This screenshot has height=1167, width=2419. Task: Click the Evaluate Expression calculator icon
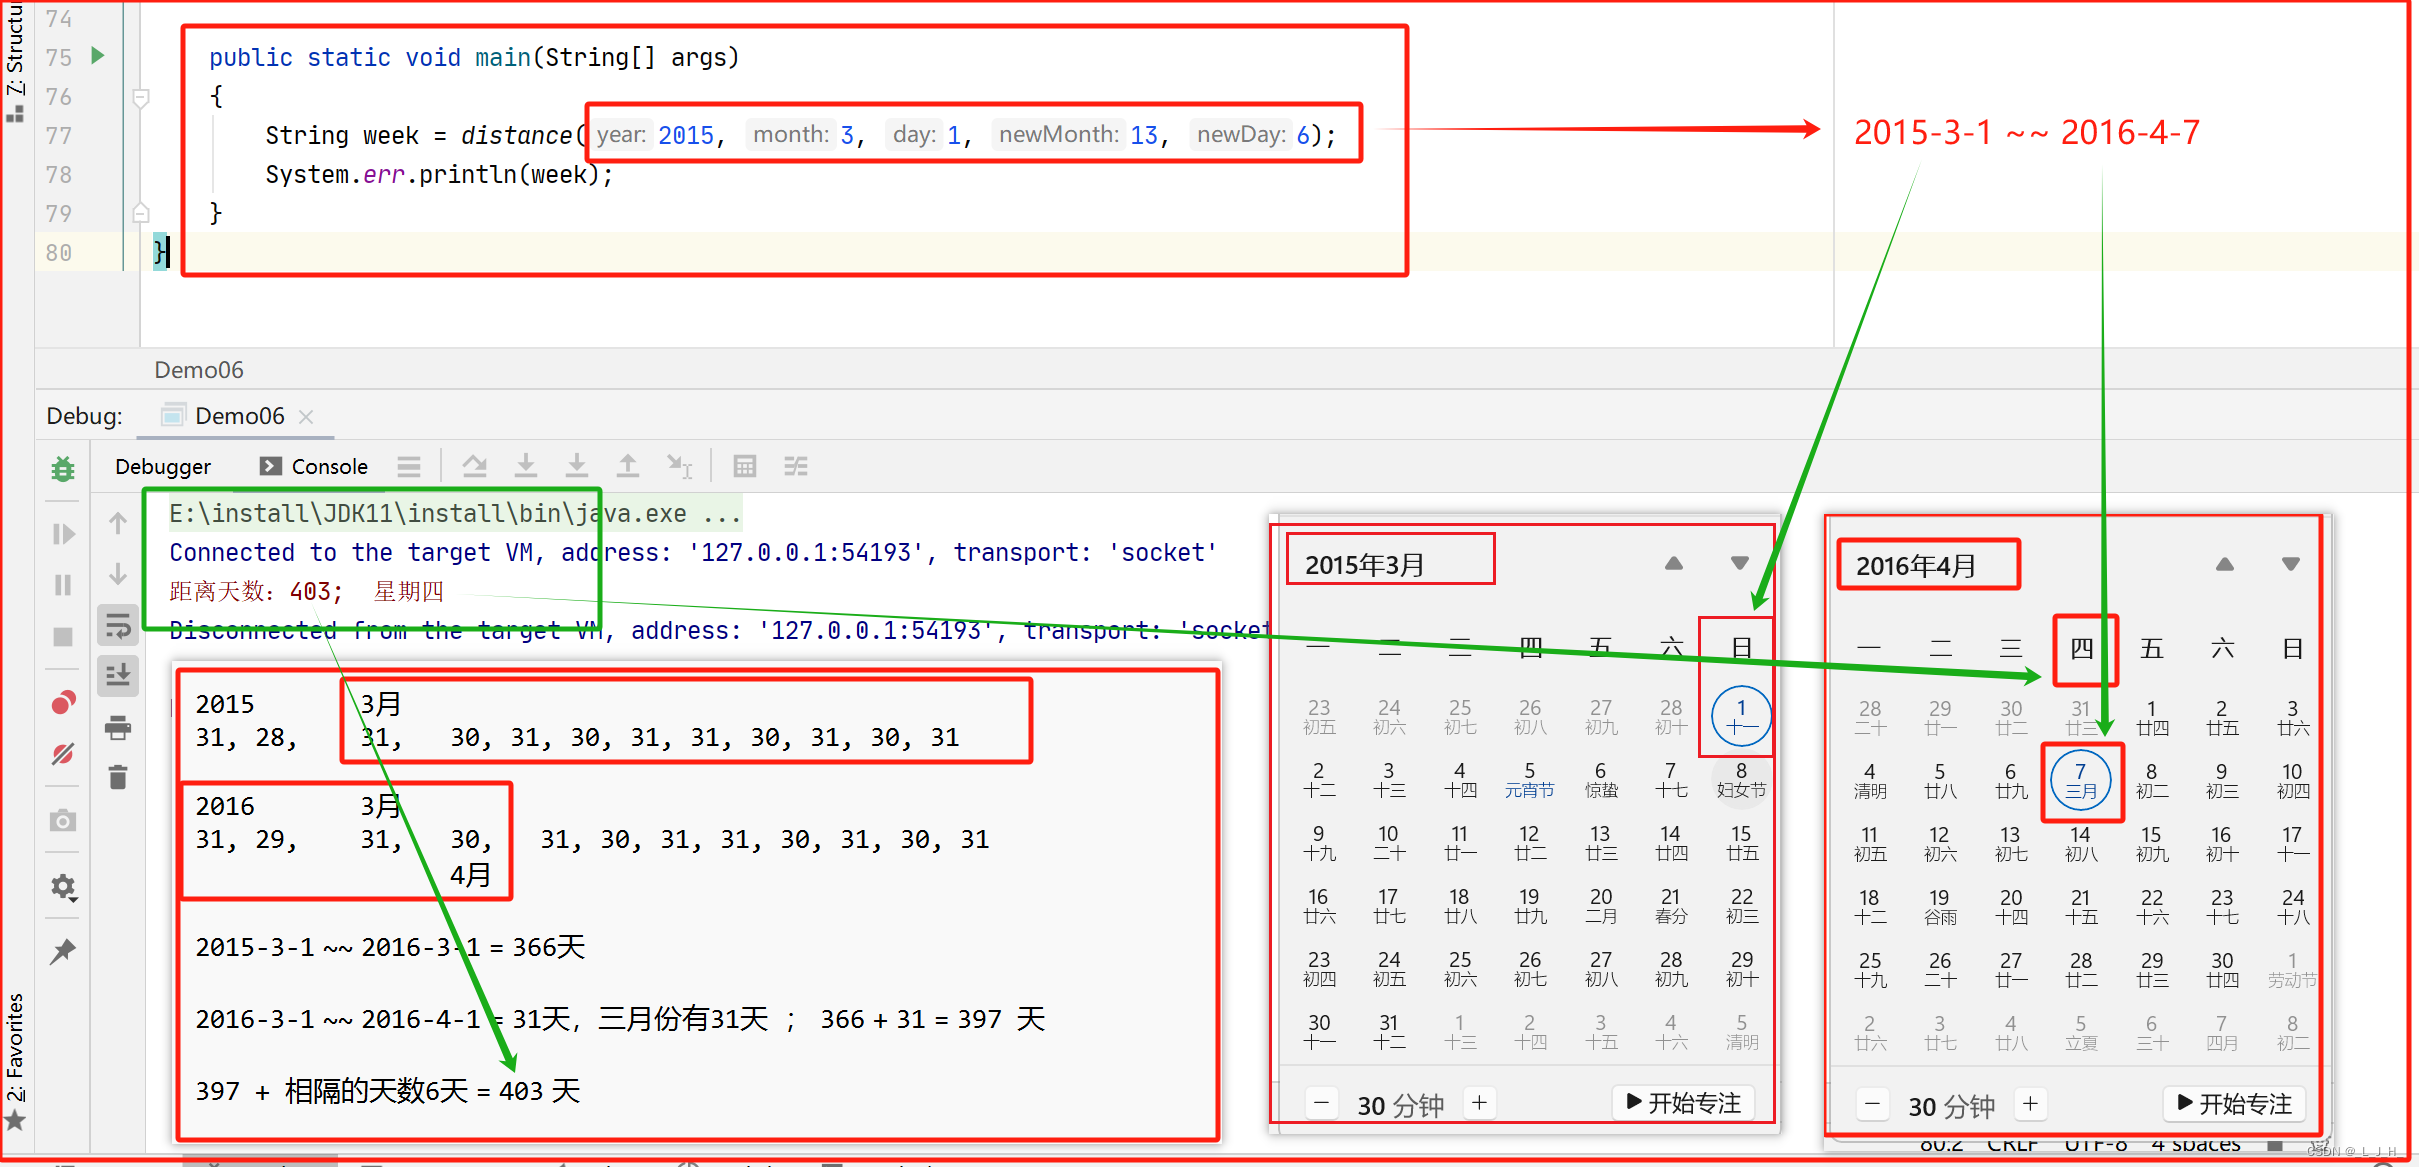[744, 466]
